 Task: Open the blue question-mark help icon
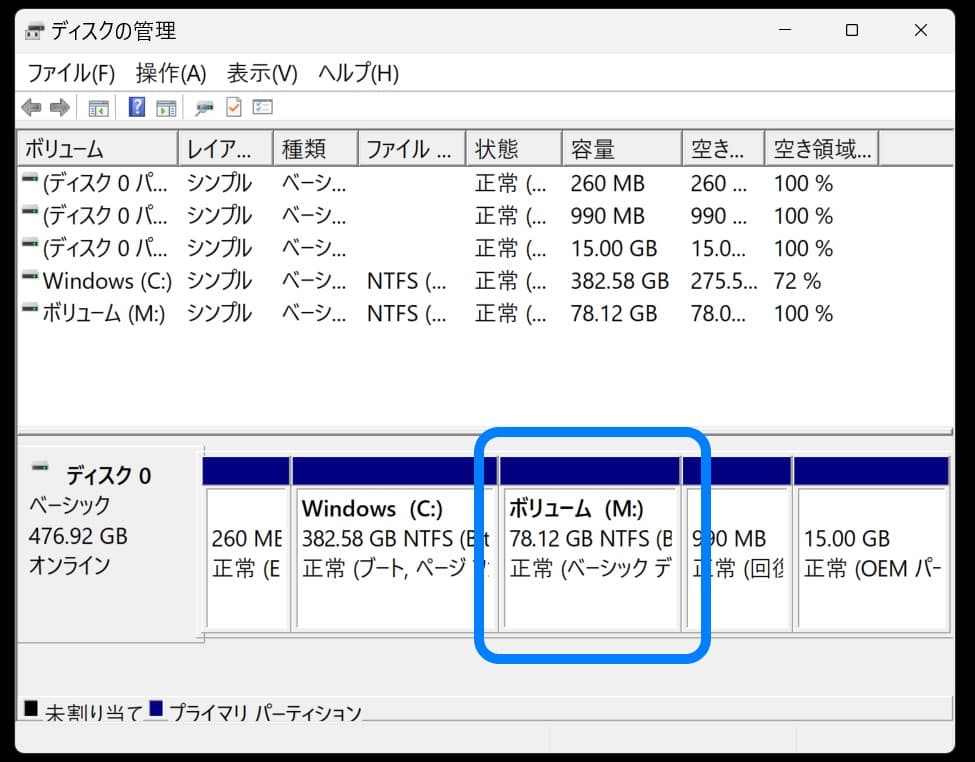tap(136, 108)
